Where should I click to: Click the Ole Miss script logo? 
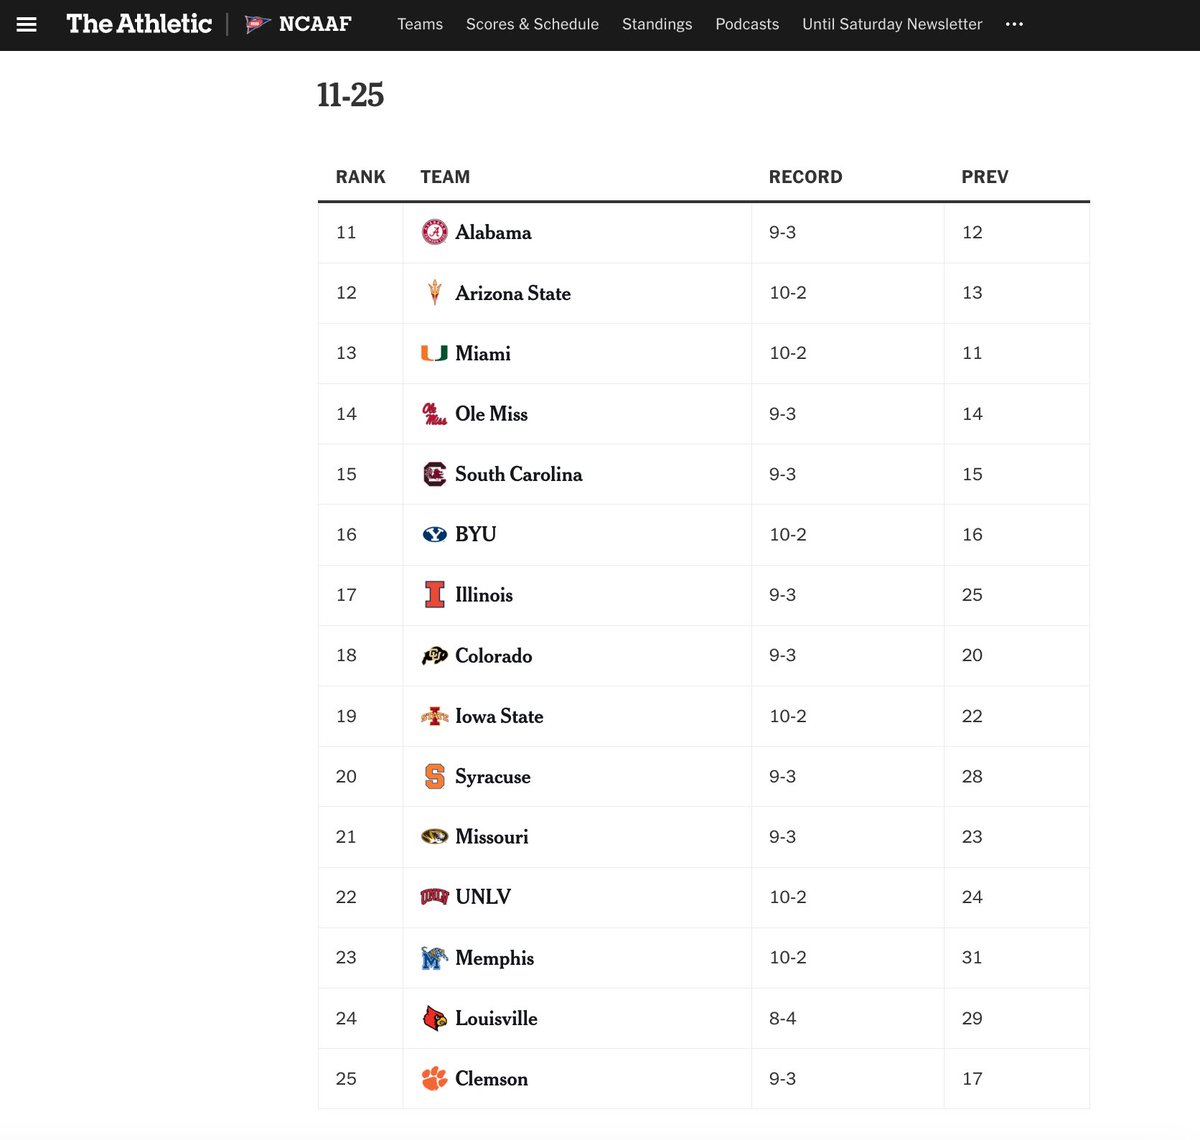433,413
